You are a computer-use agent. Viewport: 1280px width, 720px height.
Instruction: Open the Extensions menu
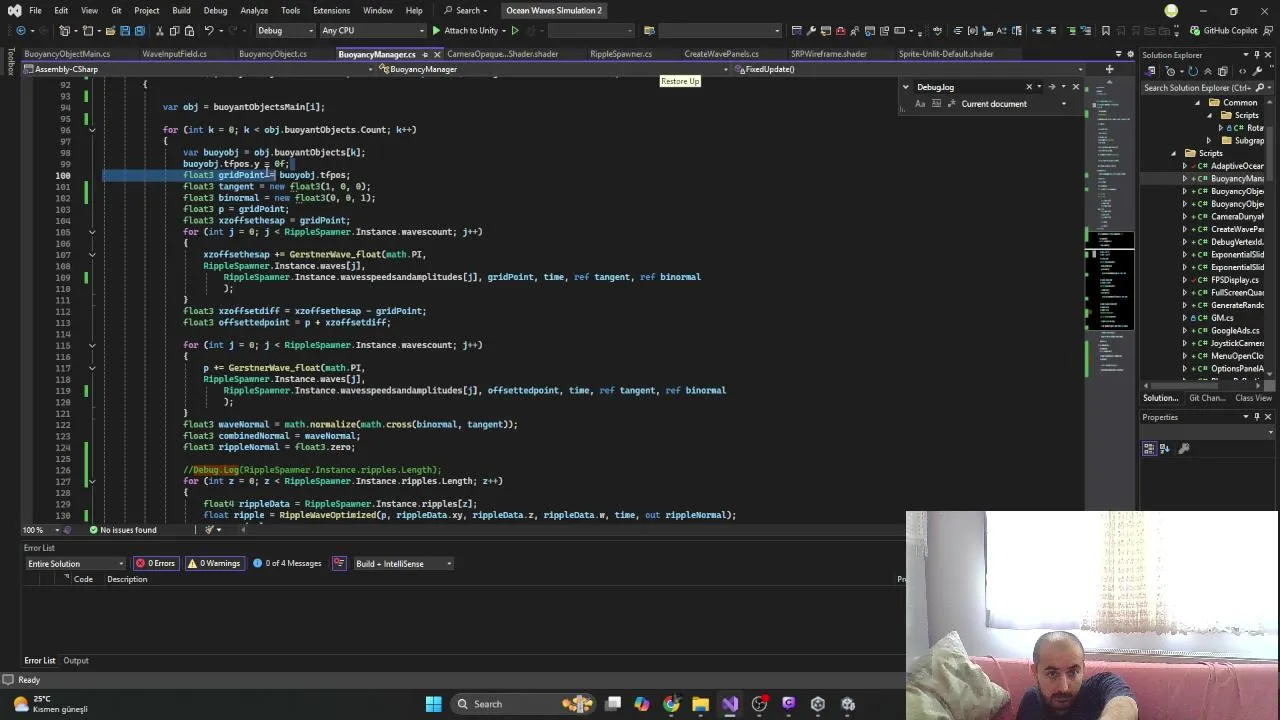[x=331, y=10]
